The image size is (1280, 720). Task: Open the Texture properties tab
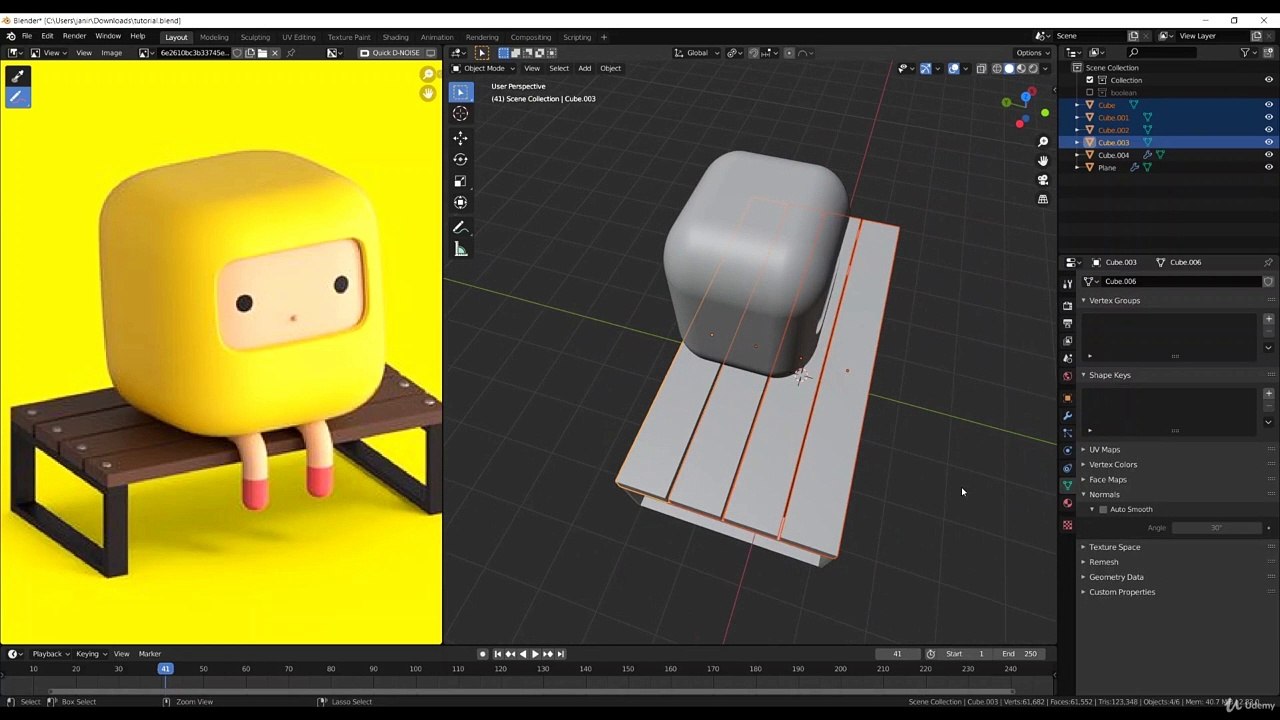[x=1067, y=525]
